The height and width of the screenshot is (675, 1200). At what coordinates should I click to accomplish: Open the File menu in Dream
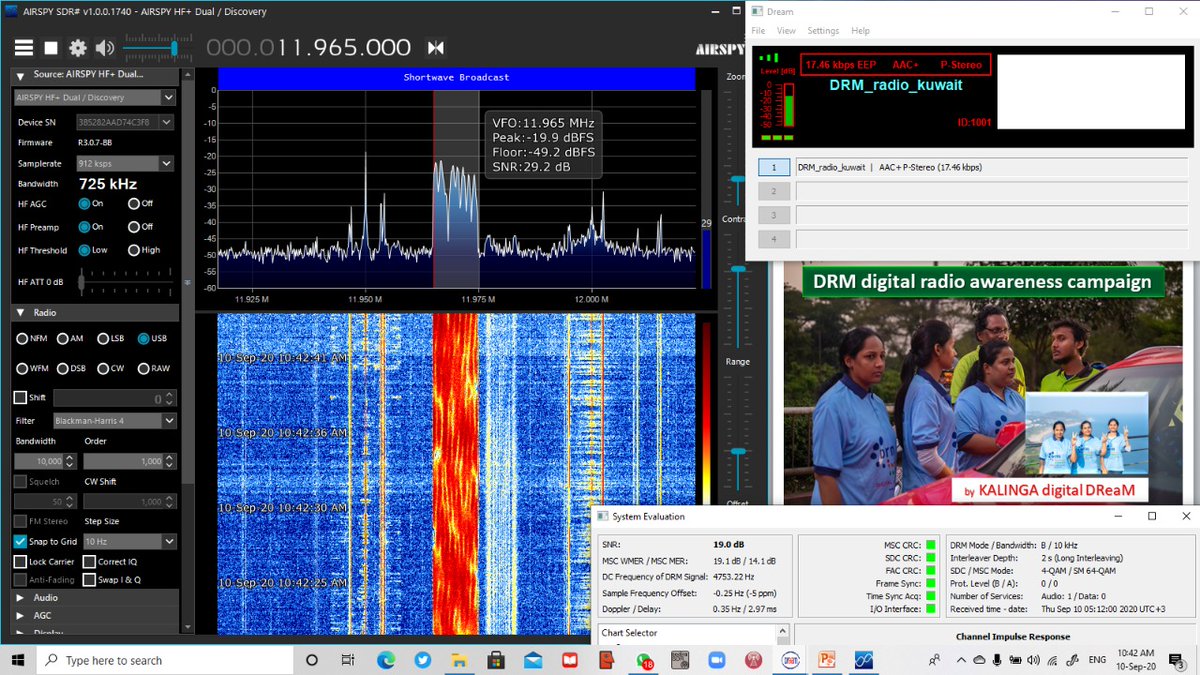[759, 31]
